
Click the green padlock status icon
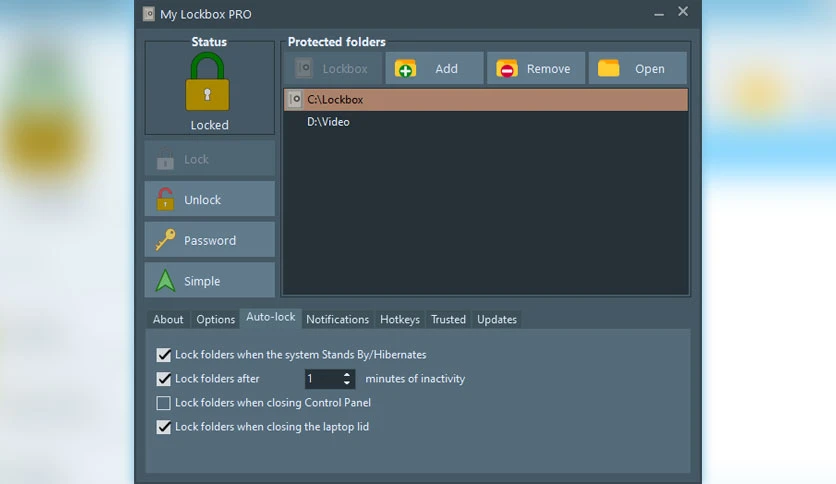(x=207, y=81)
